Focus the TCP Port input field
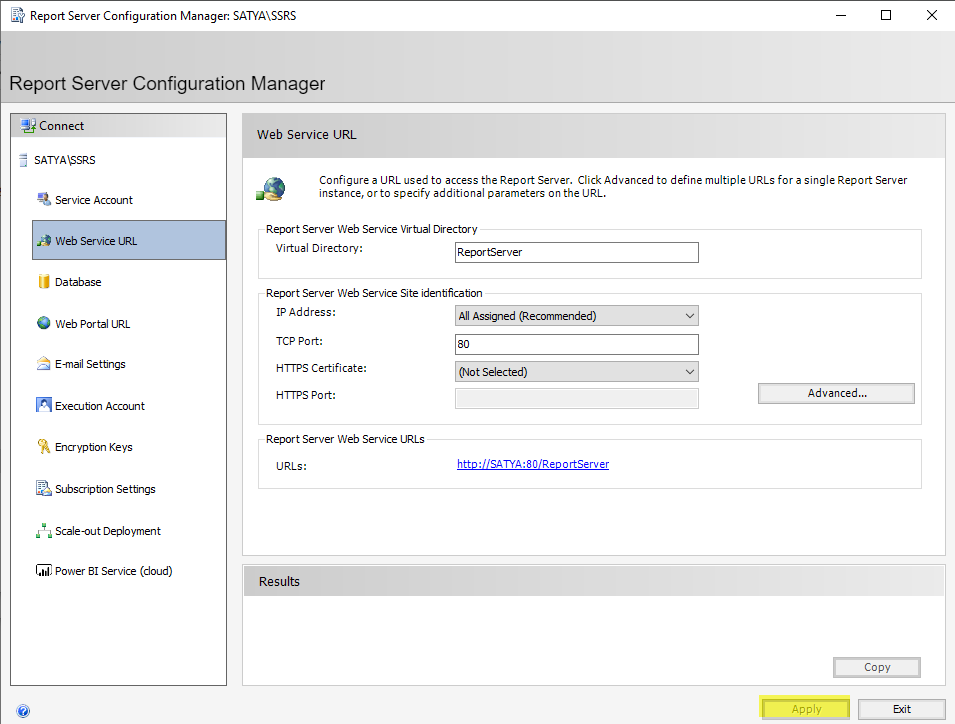The height and width of the screenshot is (724, 955). (576, 344)
